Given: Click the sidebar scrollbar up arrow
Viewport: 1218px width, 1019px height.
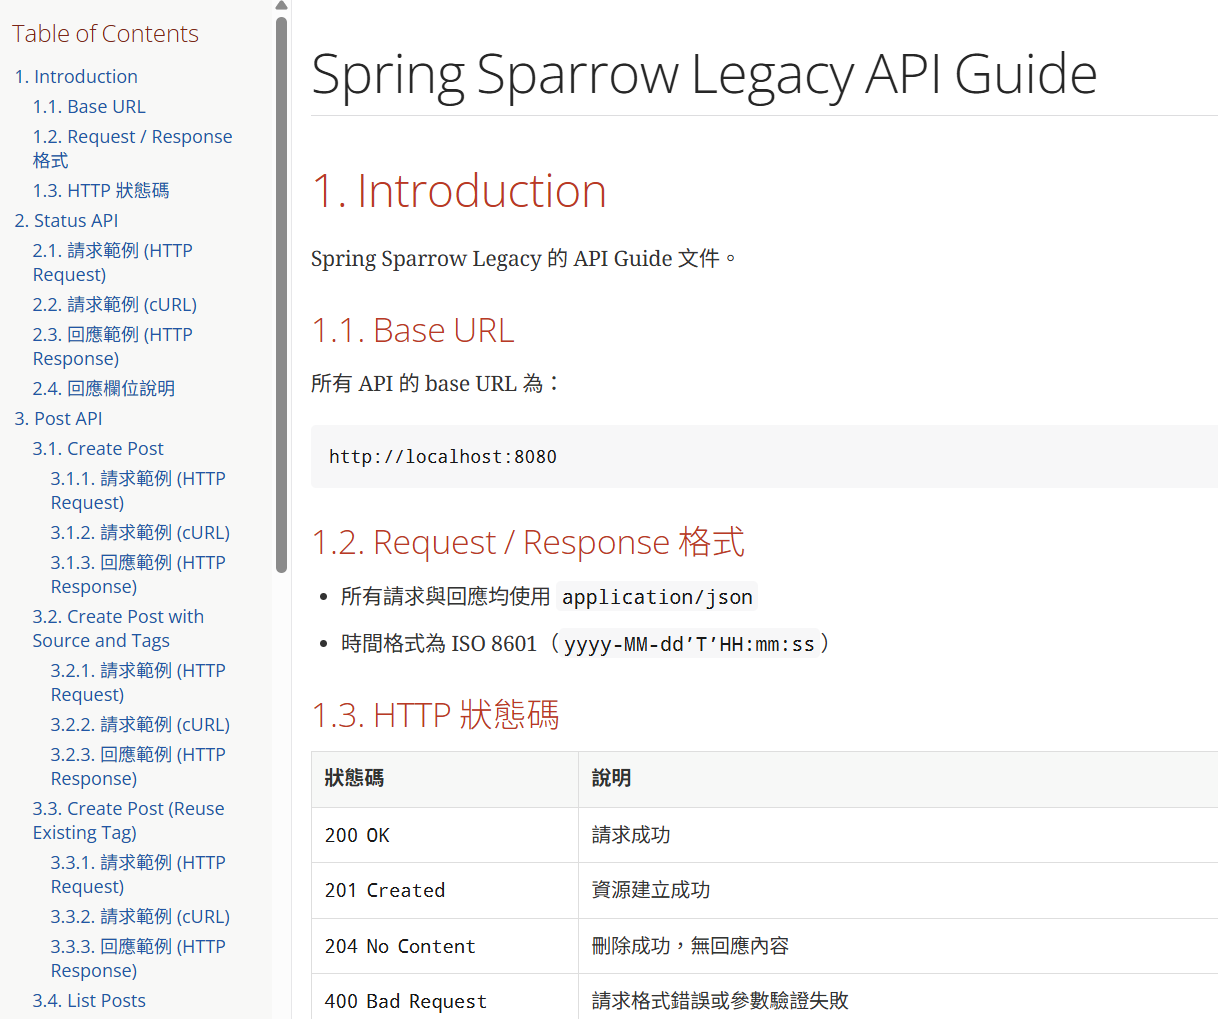Looking at the screenshot, I should point(281,7).
